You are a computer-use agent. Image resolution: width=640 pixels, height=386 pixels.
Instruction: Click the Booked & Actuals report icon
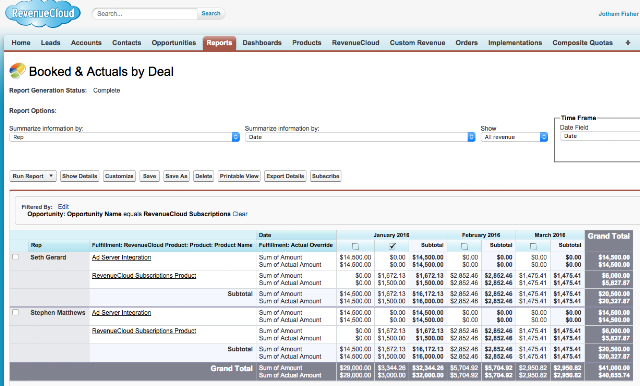coord(17,71)
